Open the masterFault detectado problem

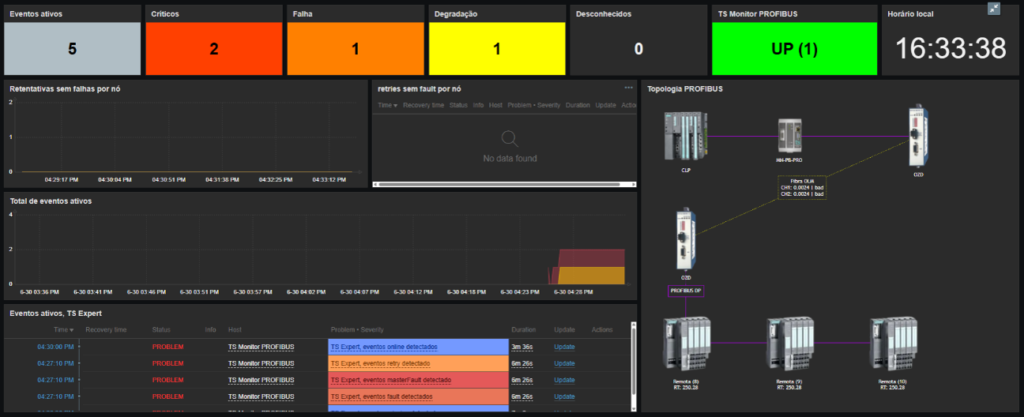[391, 380]
